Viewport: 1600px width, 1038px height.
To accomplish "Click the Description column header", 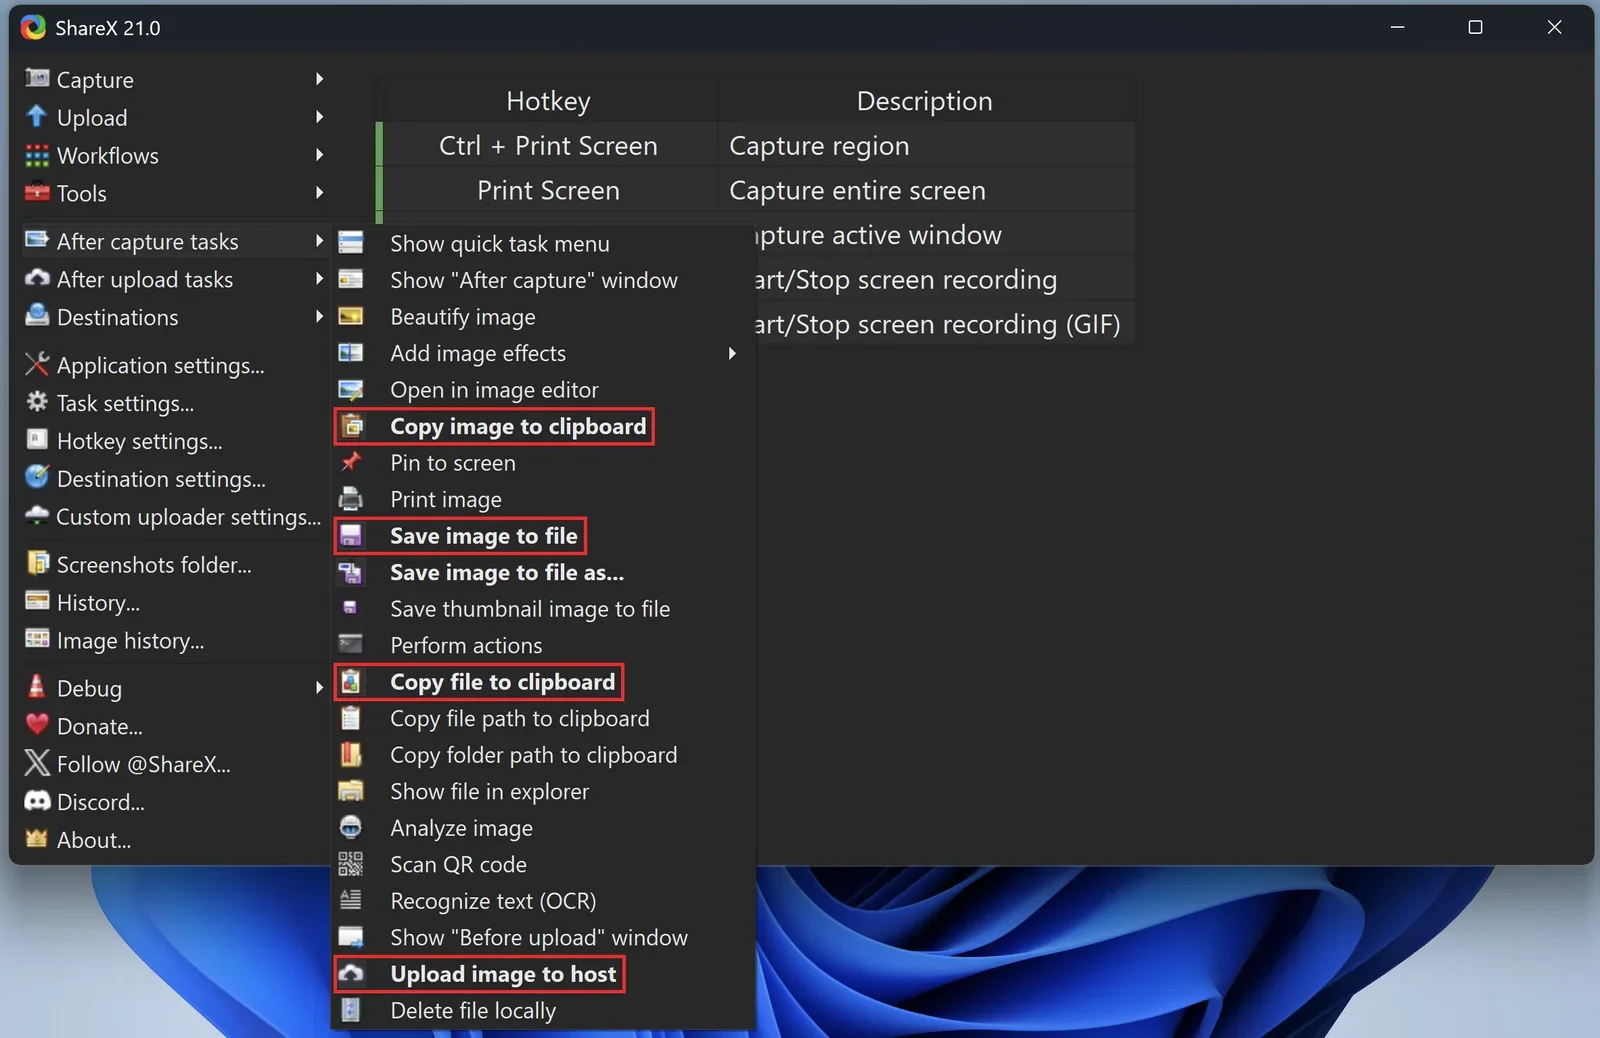I will click(x=925, y=100).
